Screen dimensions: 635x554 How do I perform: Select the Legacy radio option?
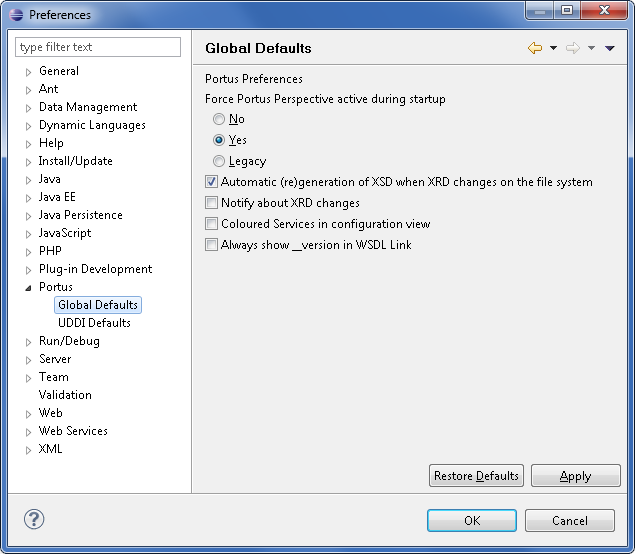click(x=219, y=161)
